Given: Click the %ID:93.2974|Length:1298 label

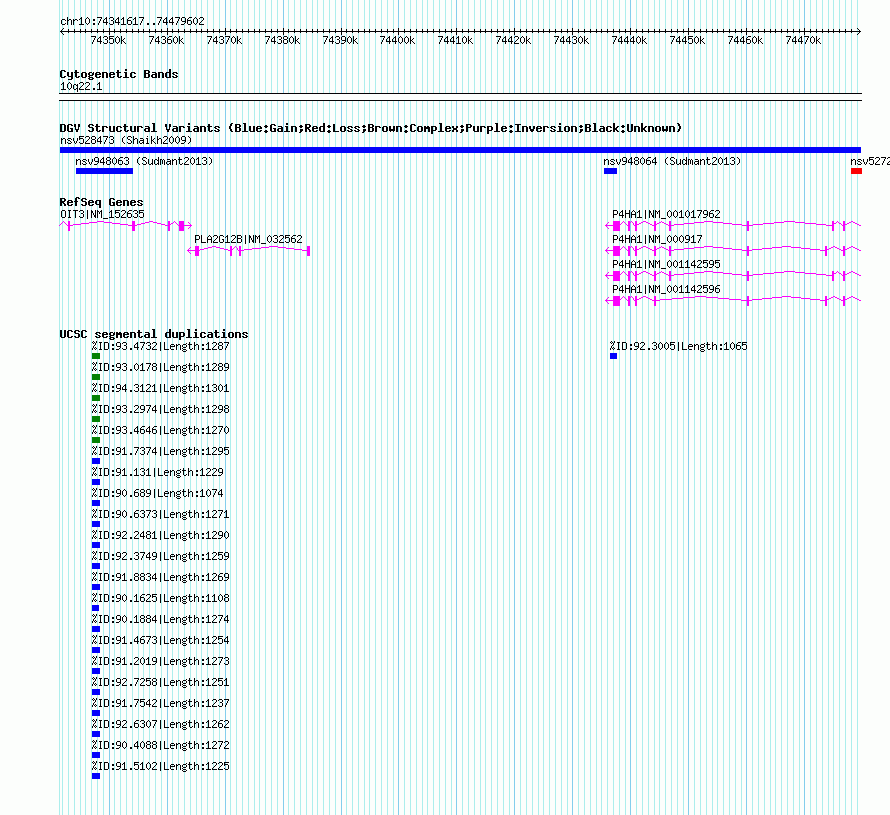Looking at the screenshot, I should [161, 409].
